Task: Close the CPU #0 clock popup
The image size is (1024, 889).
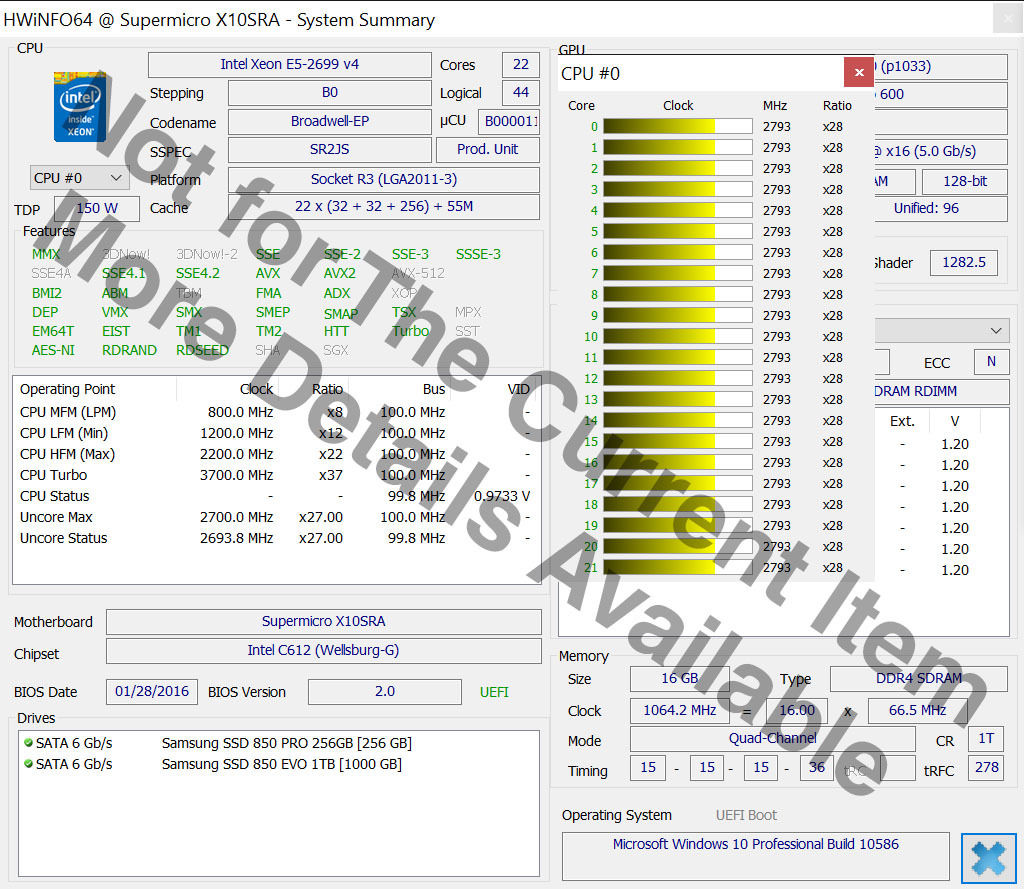Action: 859,73
